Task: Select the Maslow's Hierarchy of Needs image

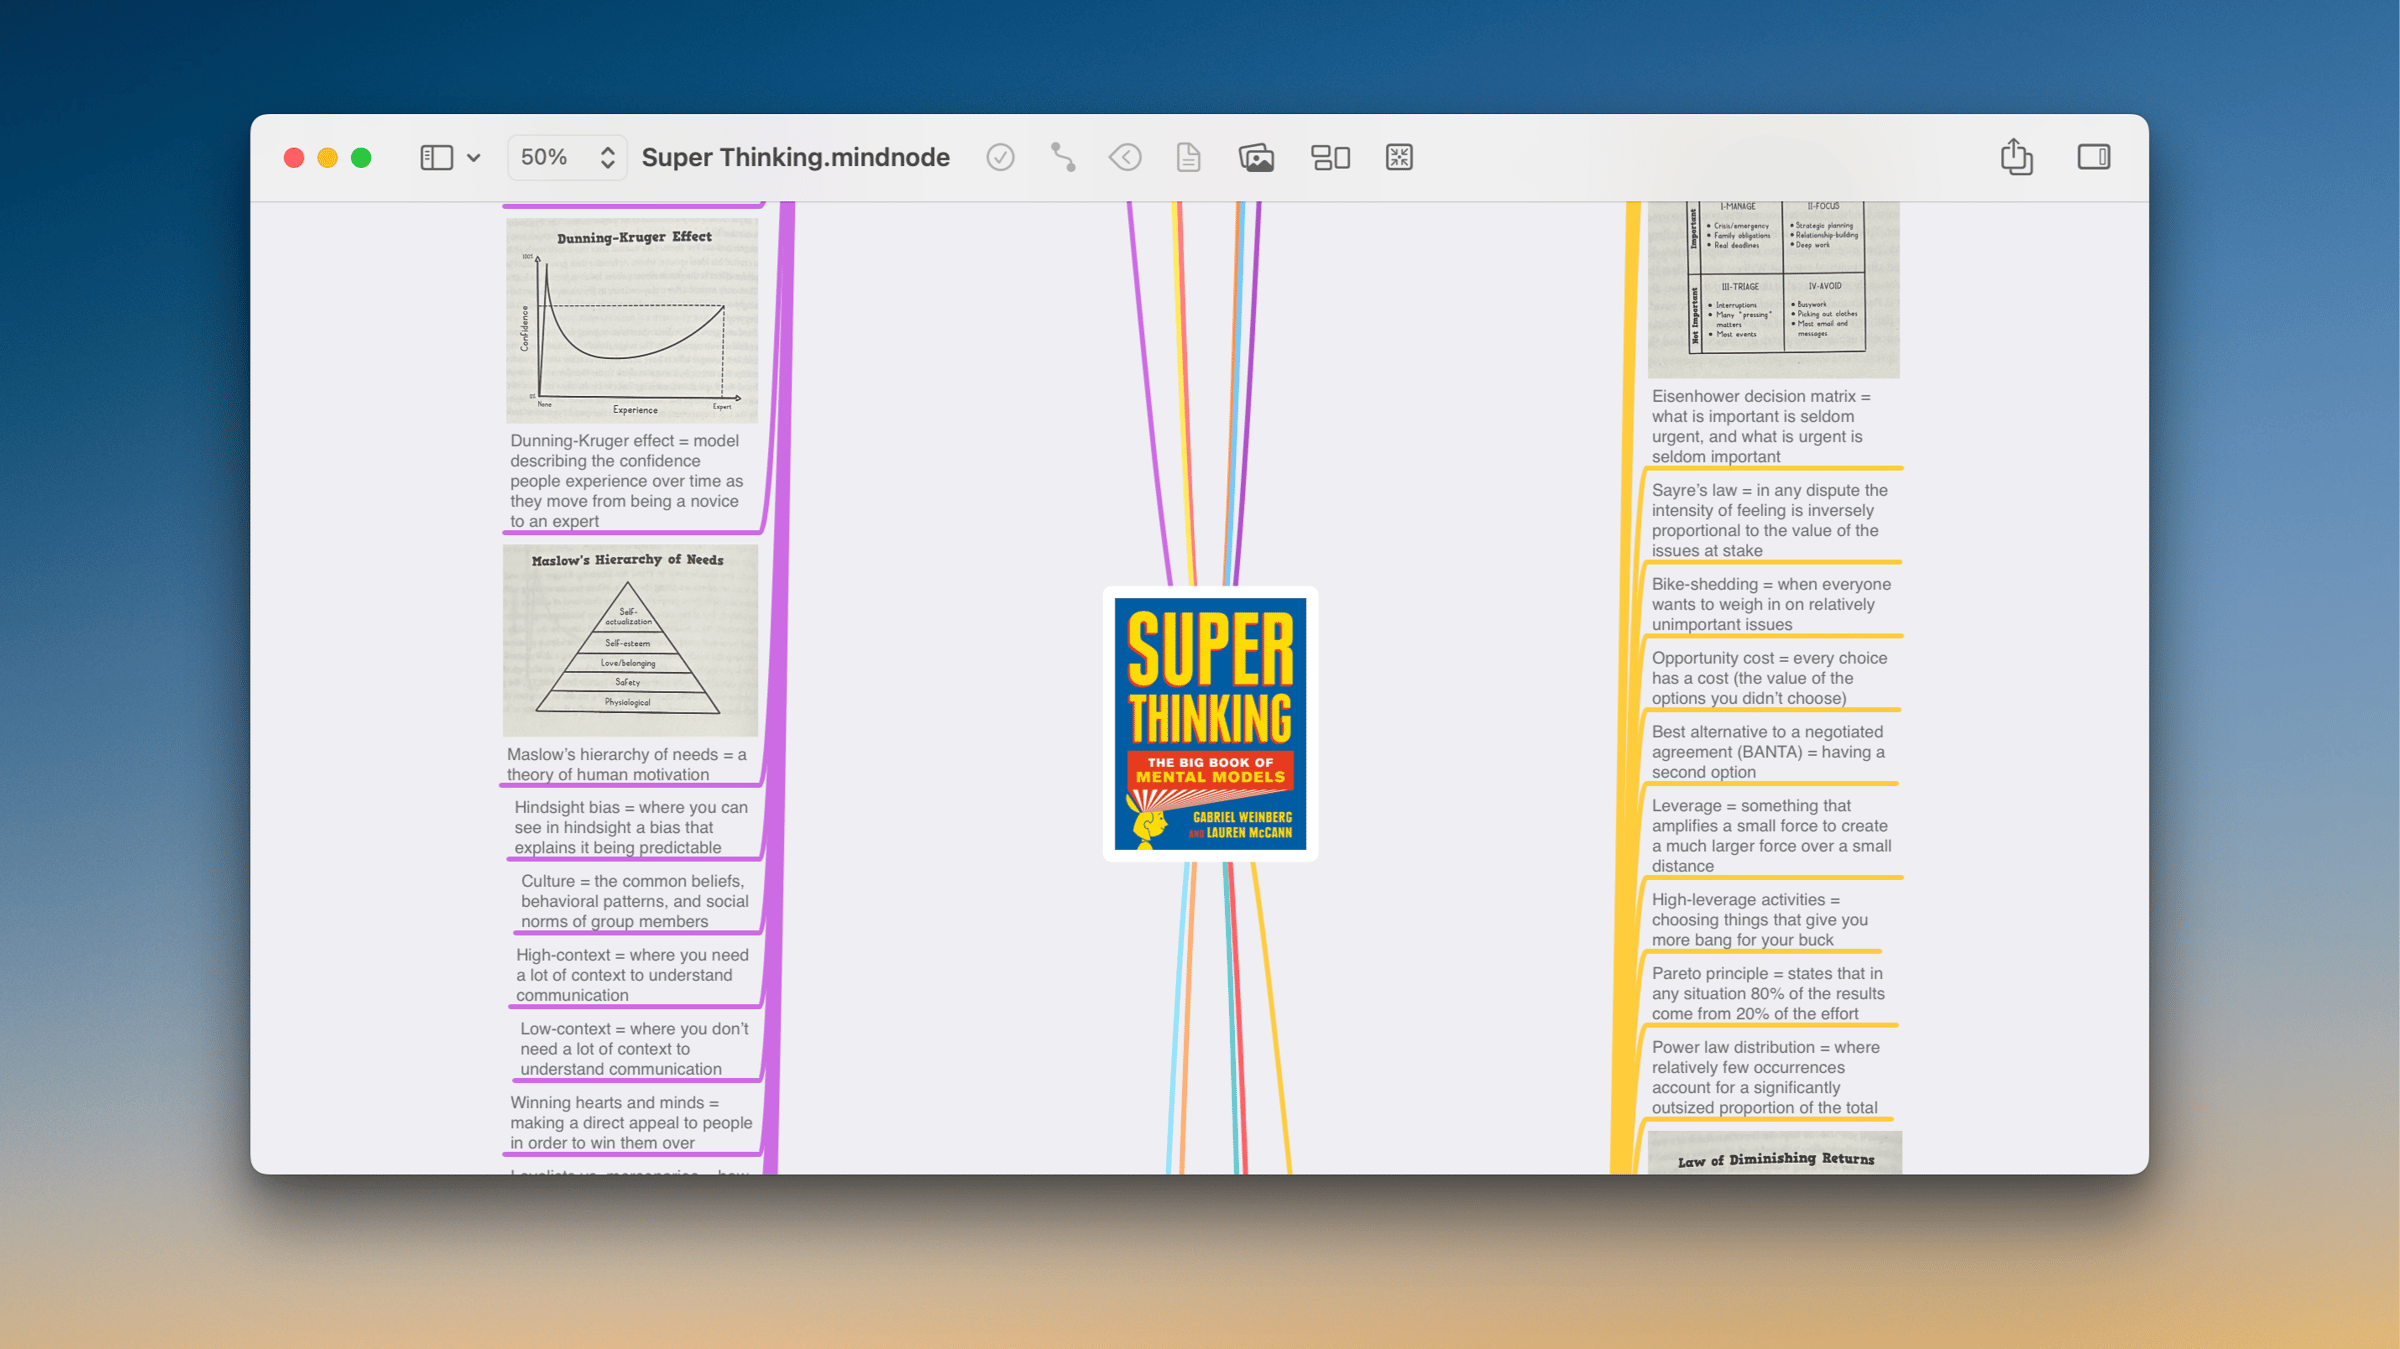Action: 631,640
